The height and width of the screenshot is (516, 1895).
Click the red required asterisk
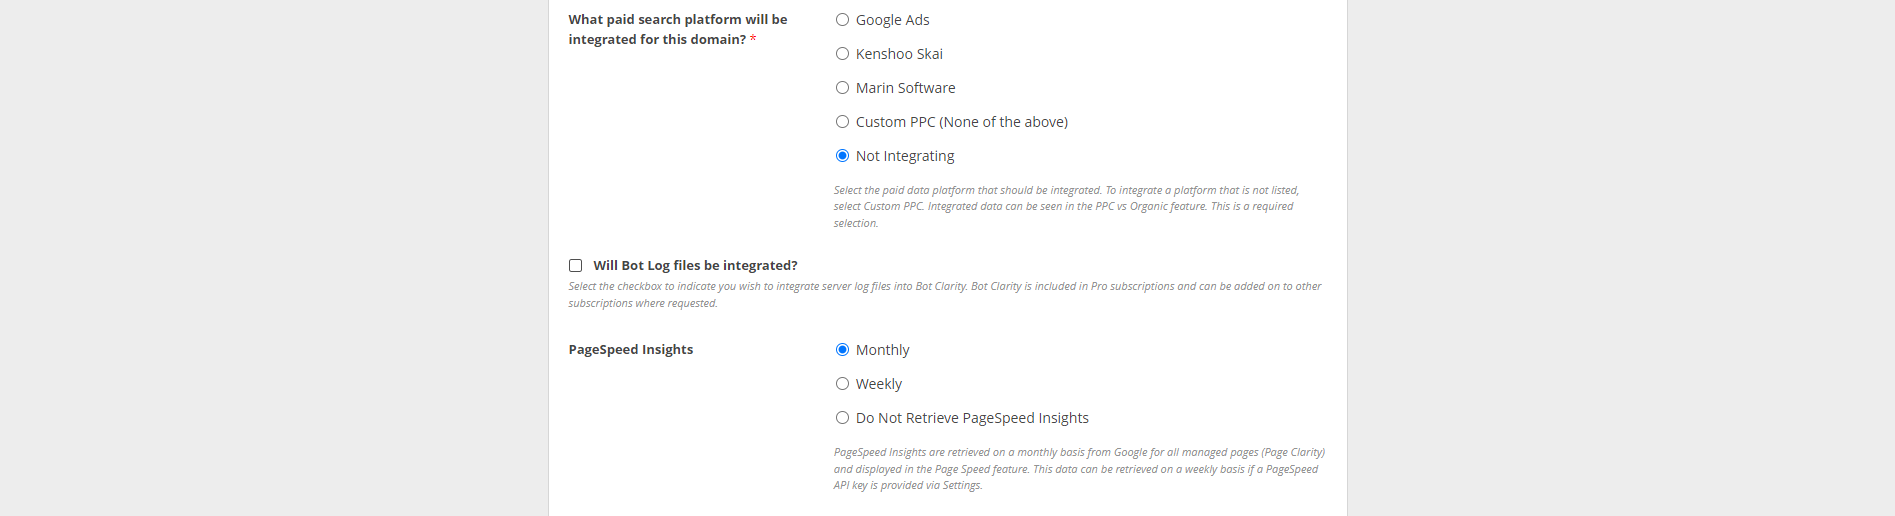coord(753,40)
